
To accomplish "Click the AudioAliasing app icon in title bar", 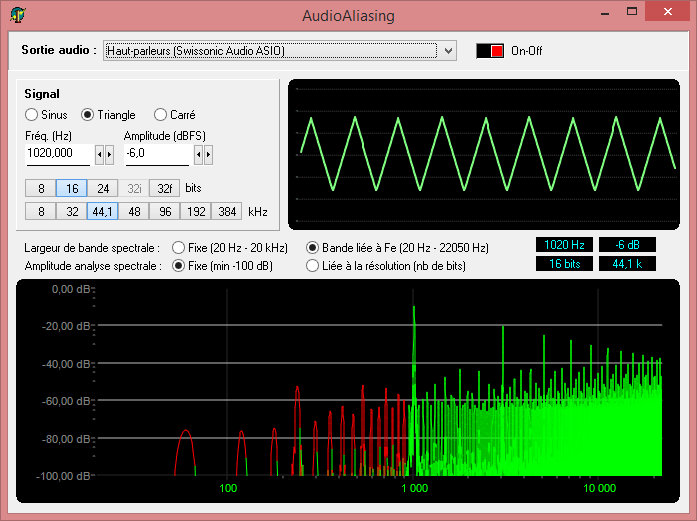I will coord(17,15).
